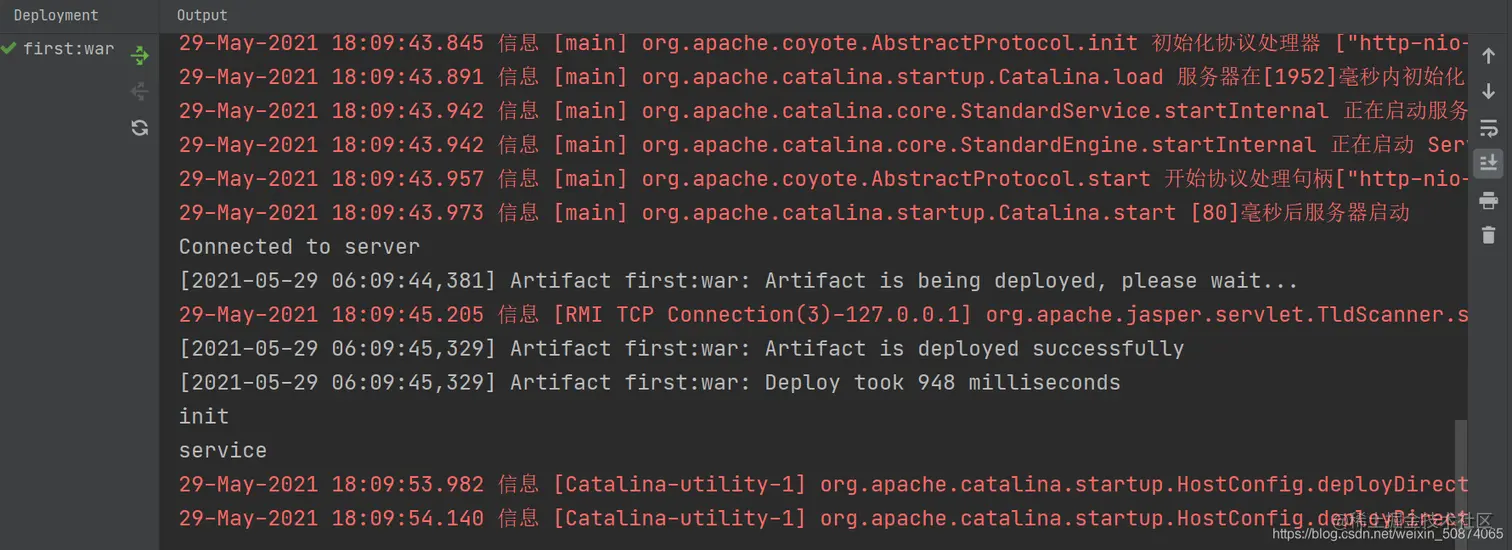Image resolution: width=1512 pixels, height=550 pixels.
Task: Click the Refresh deployment status icon
Action: 140,127
